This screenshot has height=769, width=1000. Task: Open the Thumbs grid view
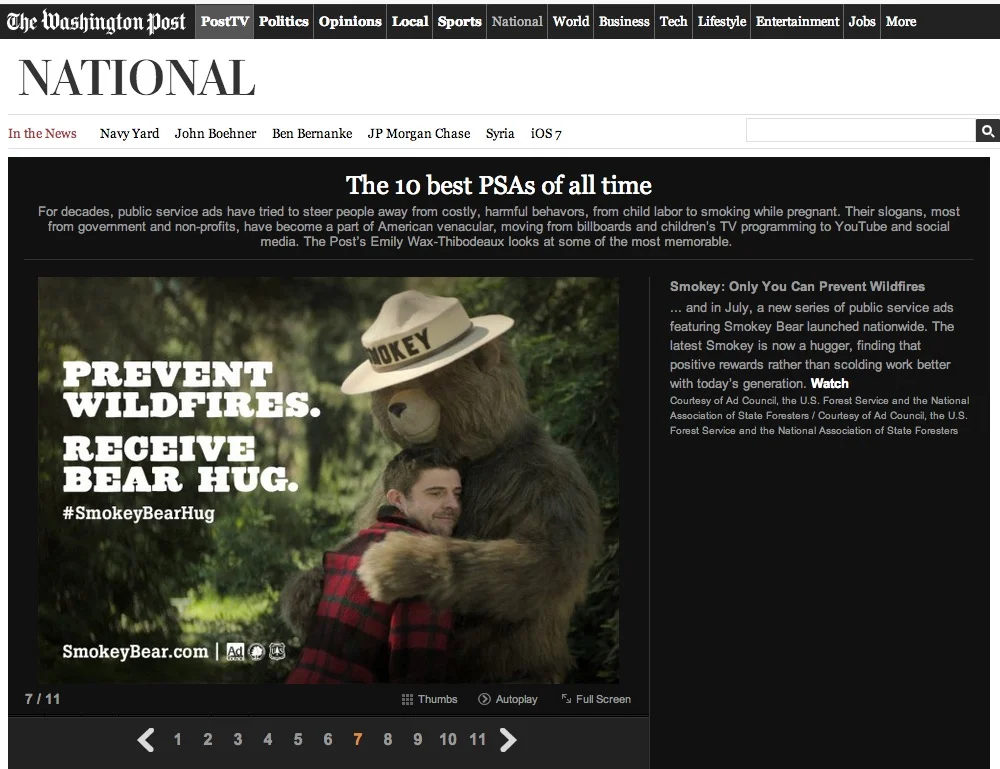point(429,699)
